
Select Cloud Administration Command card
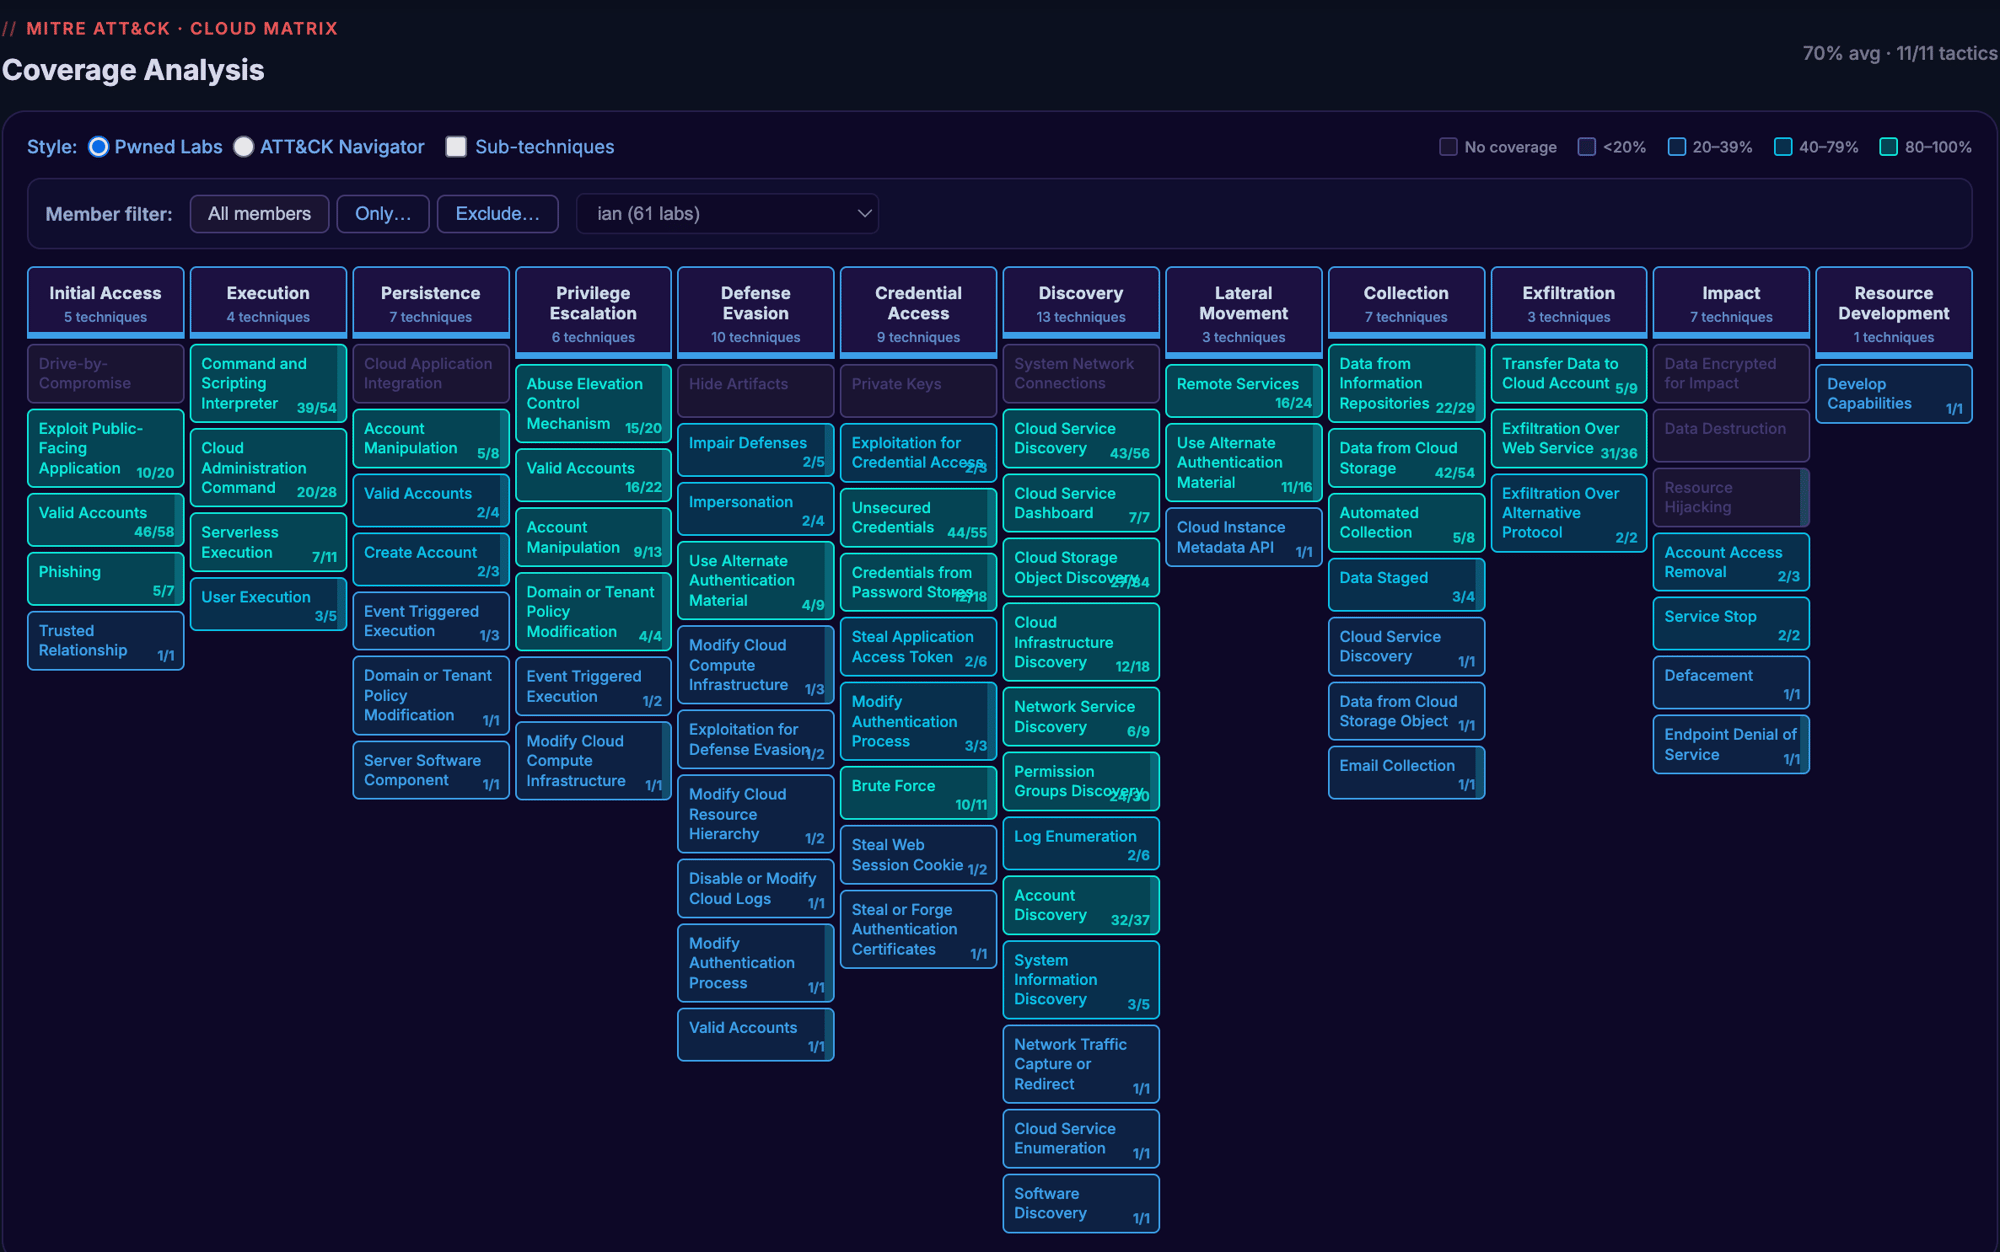268,468
